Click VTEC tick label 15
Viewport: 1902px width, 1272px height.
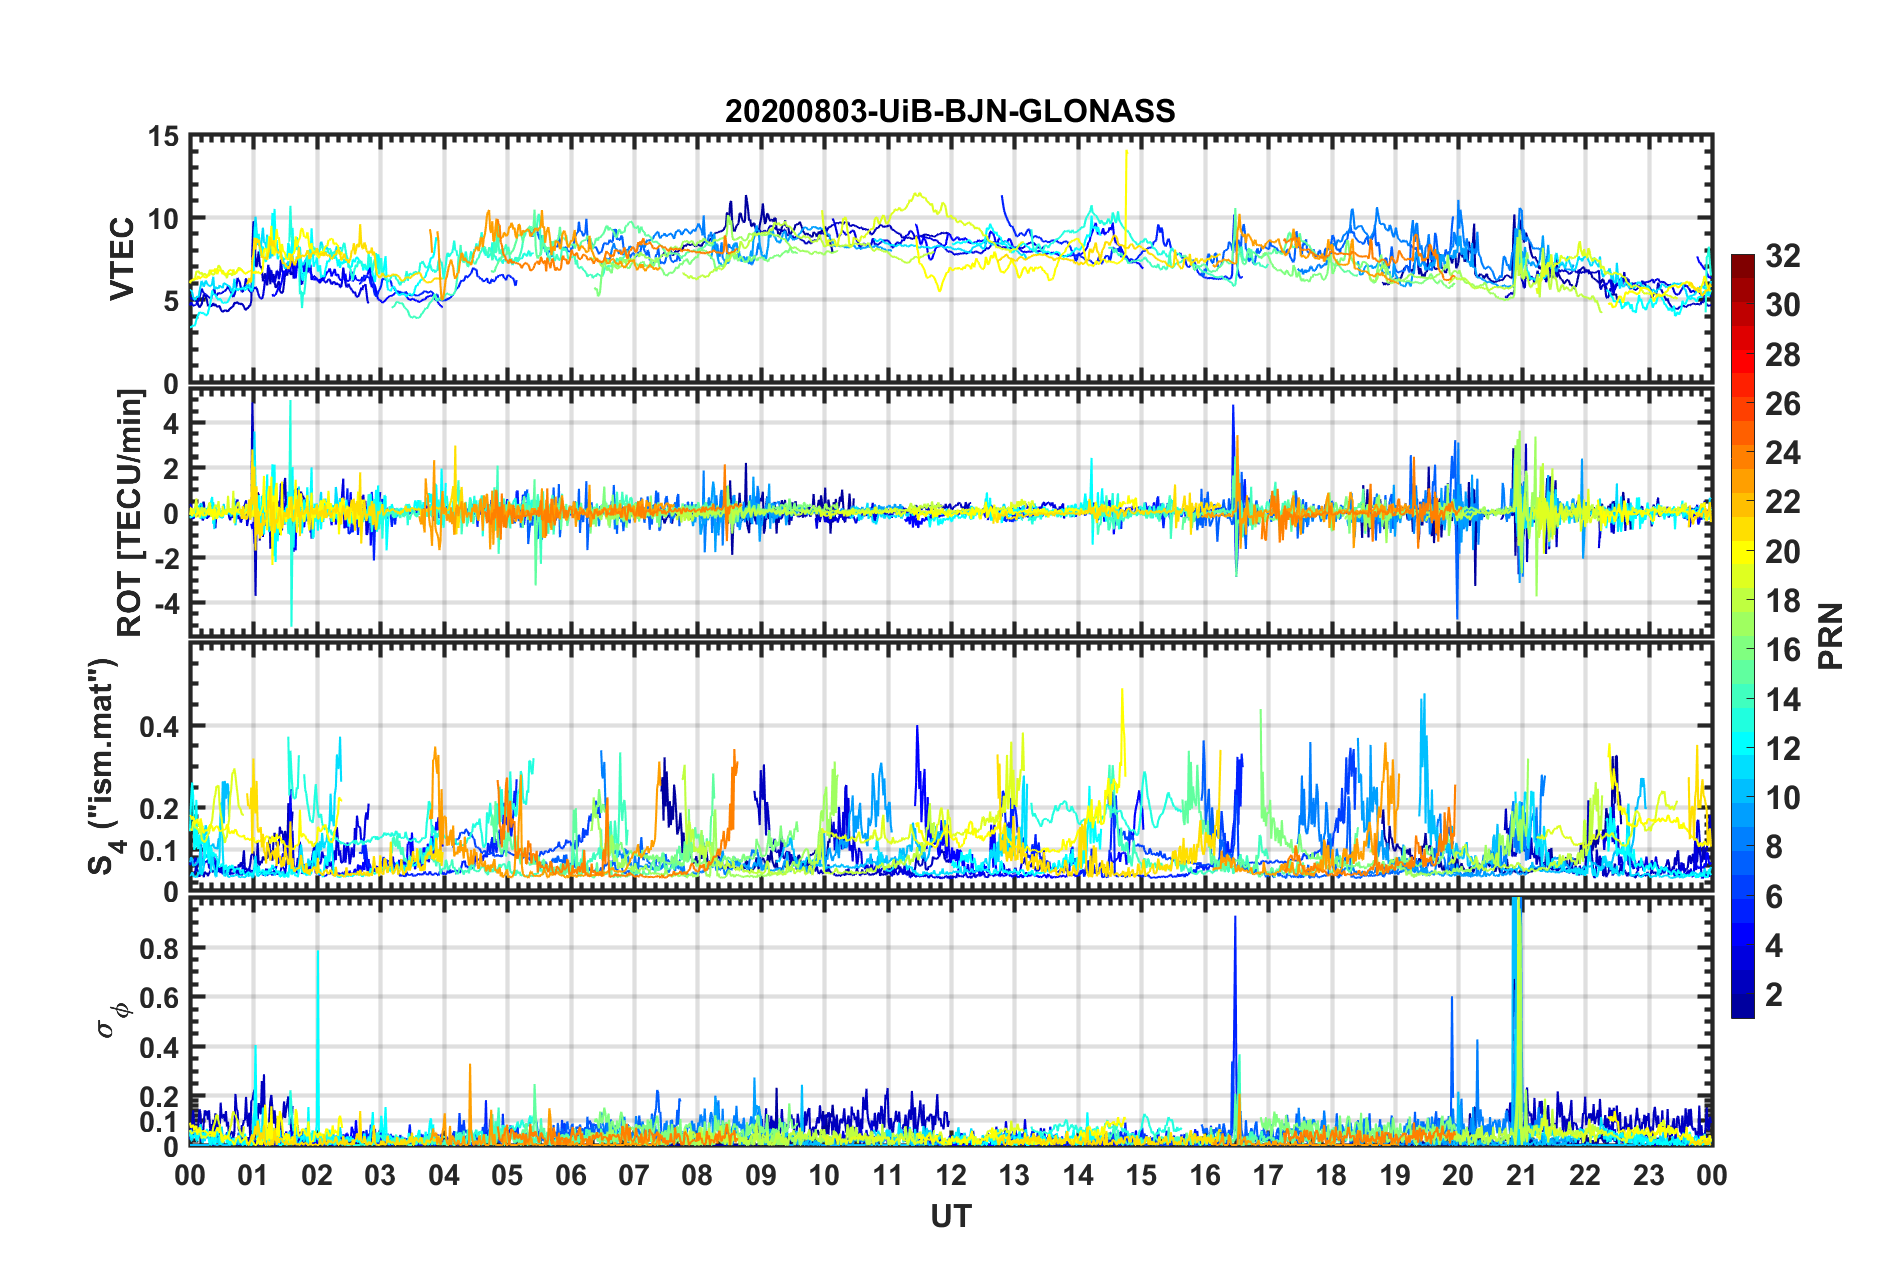pos(162,137)
